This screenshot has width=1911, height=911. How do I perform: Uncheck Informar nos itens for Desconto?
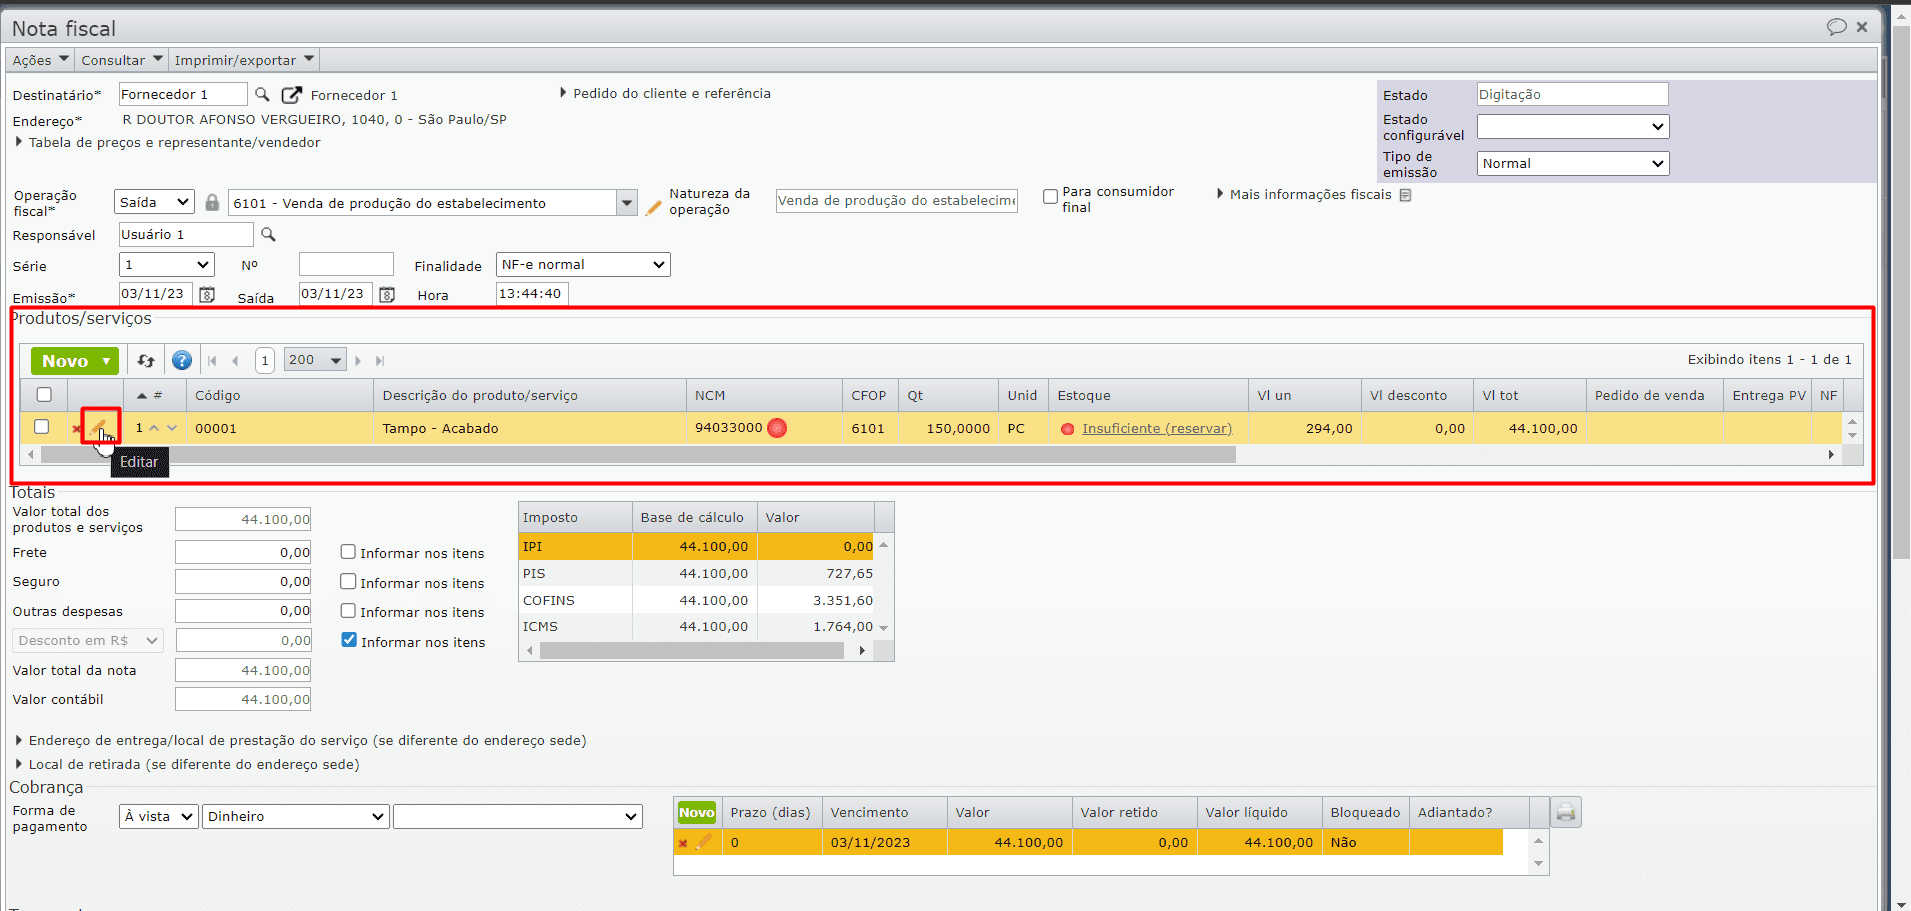[x=349, y=640]
